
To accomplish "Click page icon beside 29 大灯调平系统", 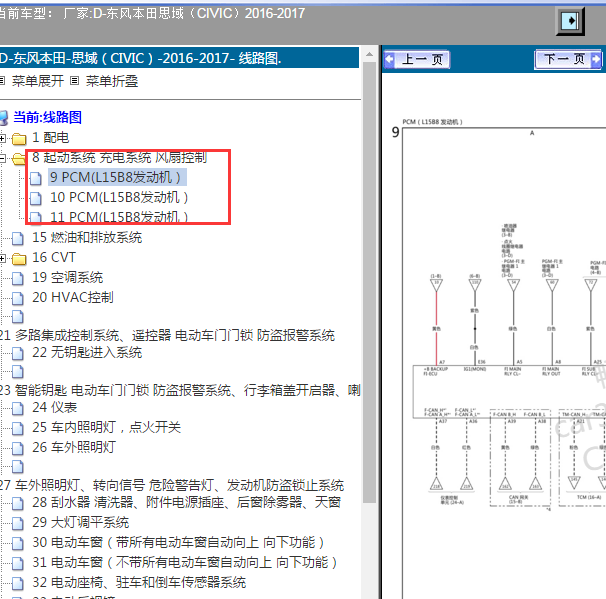I will tap(18, 524).
